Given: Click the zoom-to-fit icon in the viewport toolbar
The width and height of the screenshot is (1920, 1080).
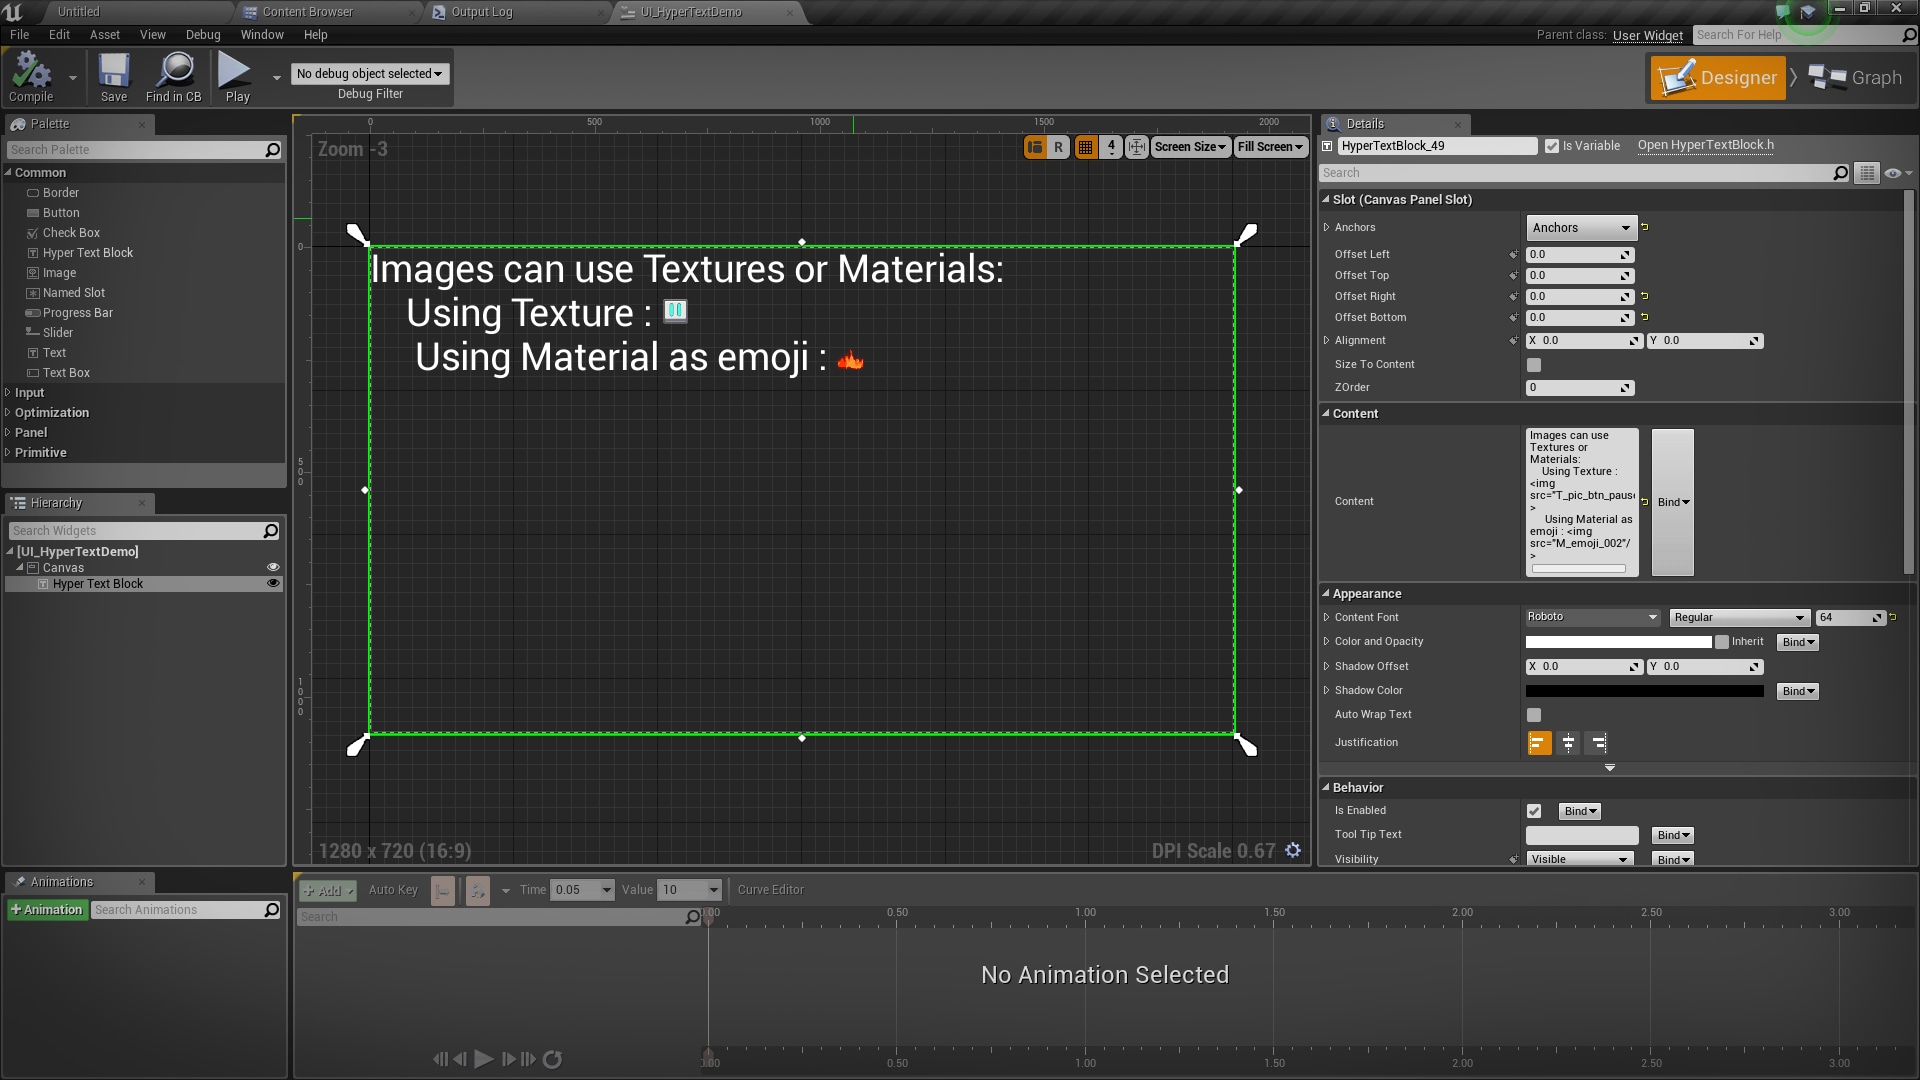Looking at the screenshot, I should (1137, 146).
